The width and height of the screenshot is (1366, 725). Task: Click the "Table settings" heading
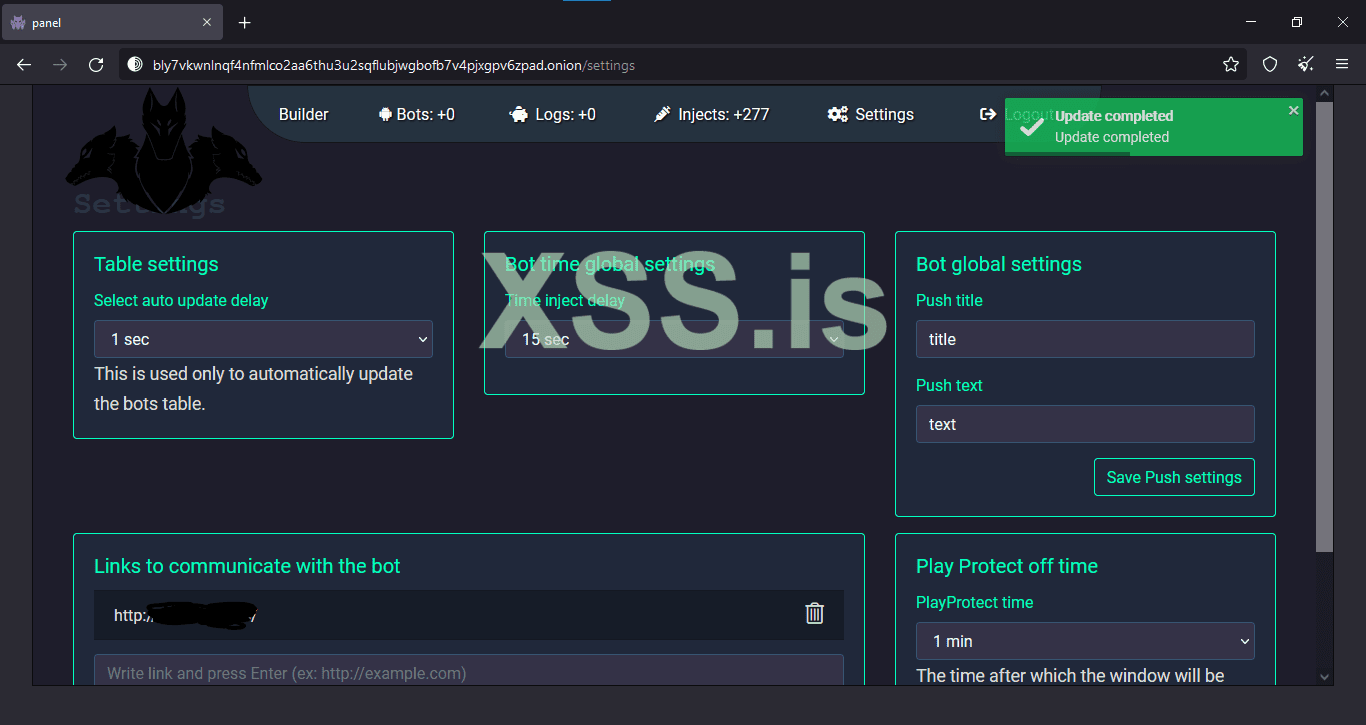(x=156, y=264)
